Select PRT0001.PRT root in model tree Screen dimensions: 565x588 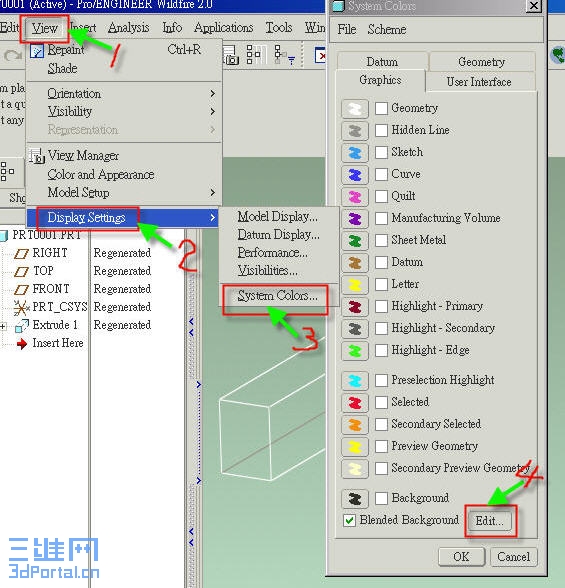click(x=46, y=235)
